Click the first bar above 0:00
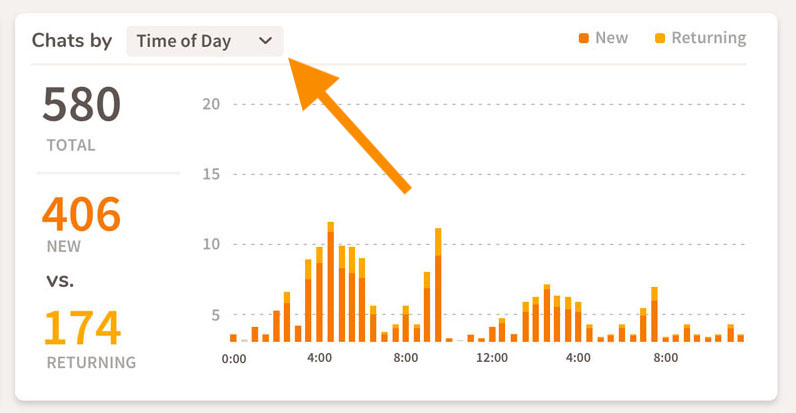 233,337
